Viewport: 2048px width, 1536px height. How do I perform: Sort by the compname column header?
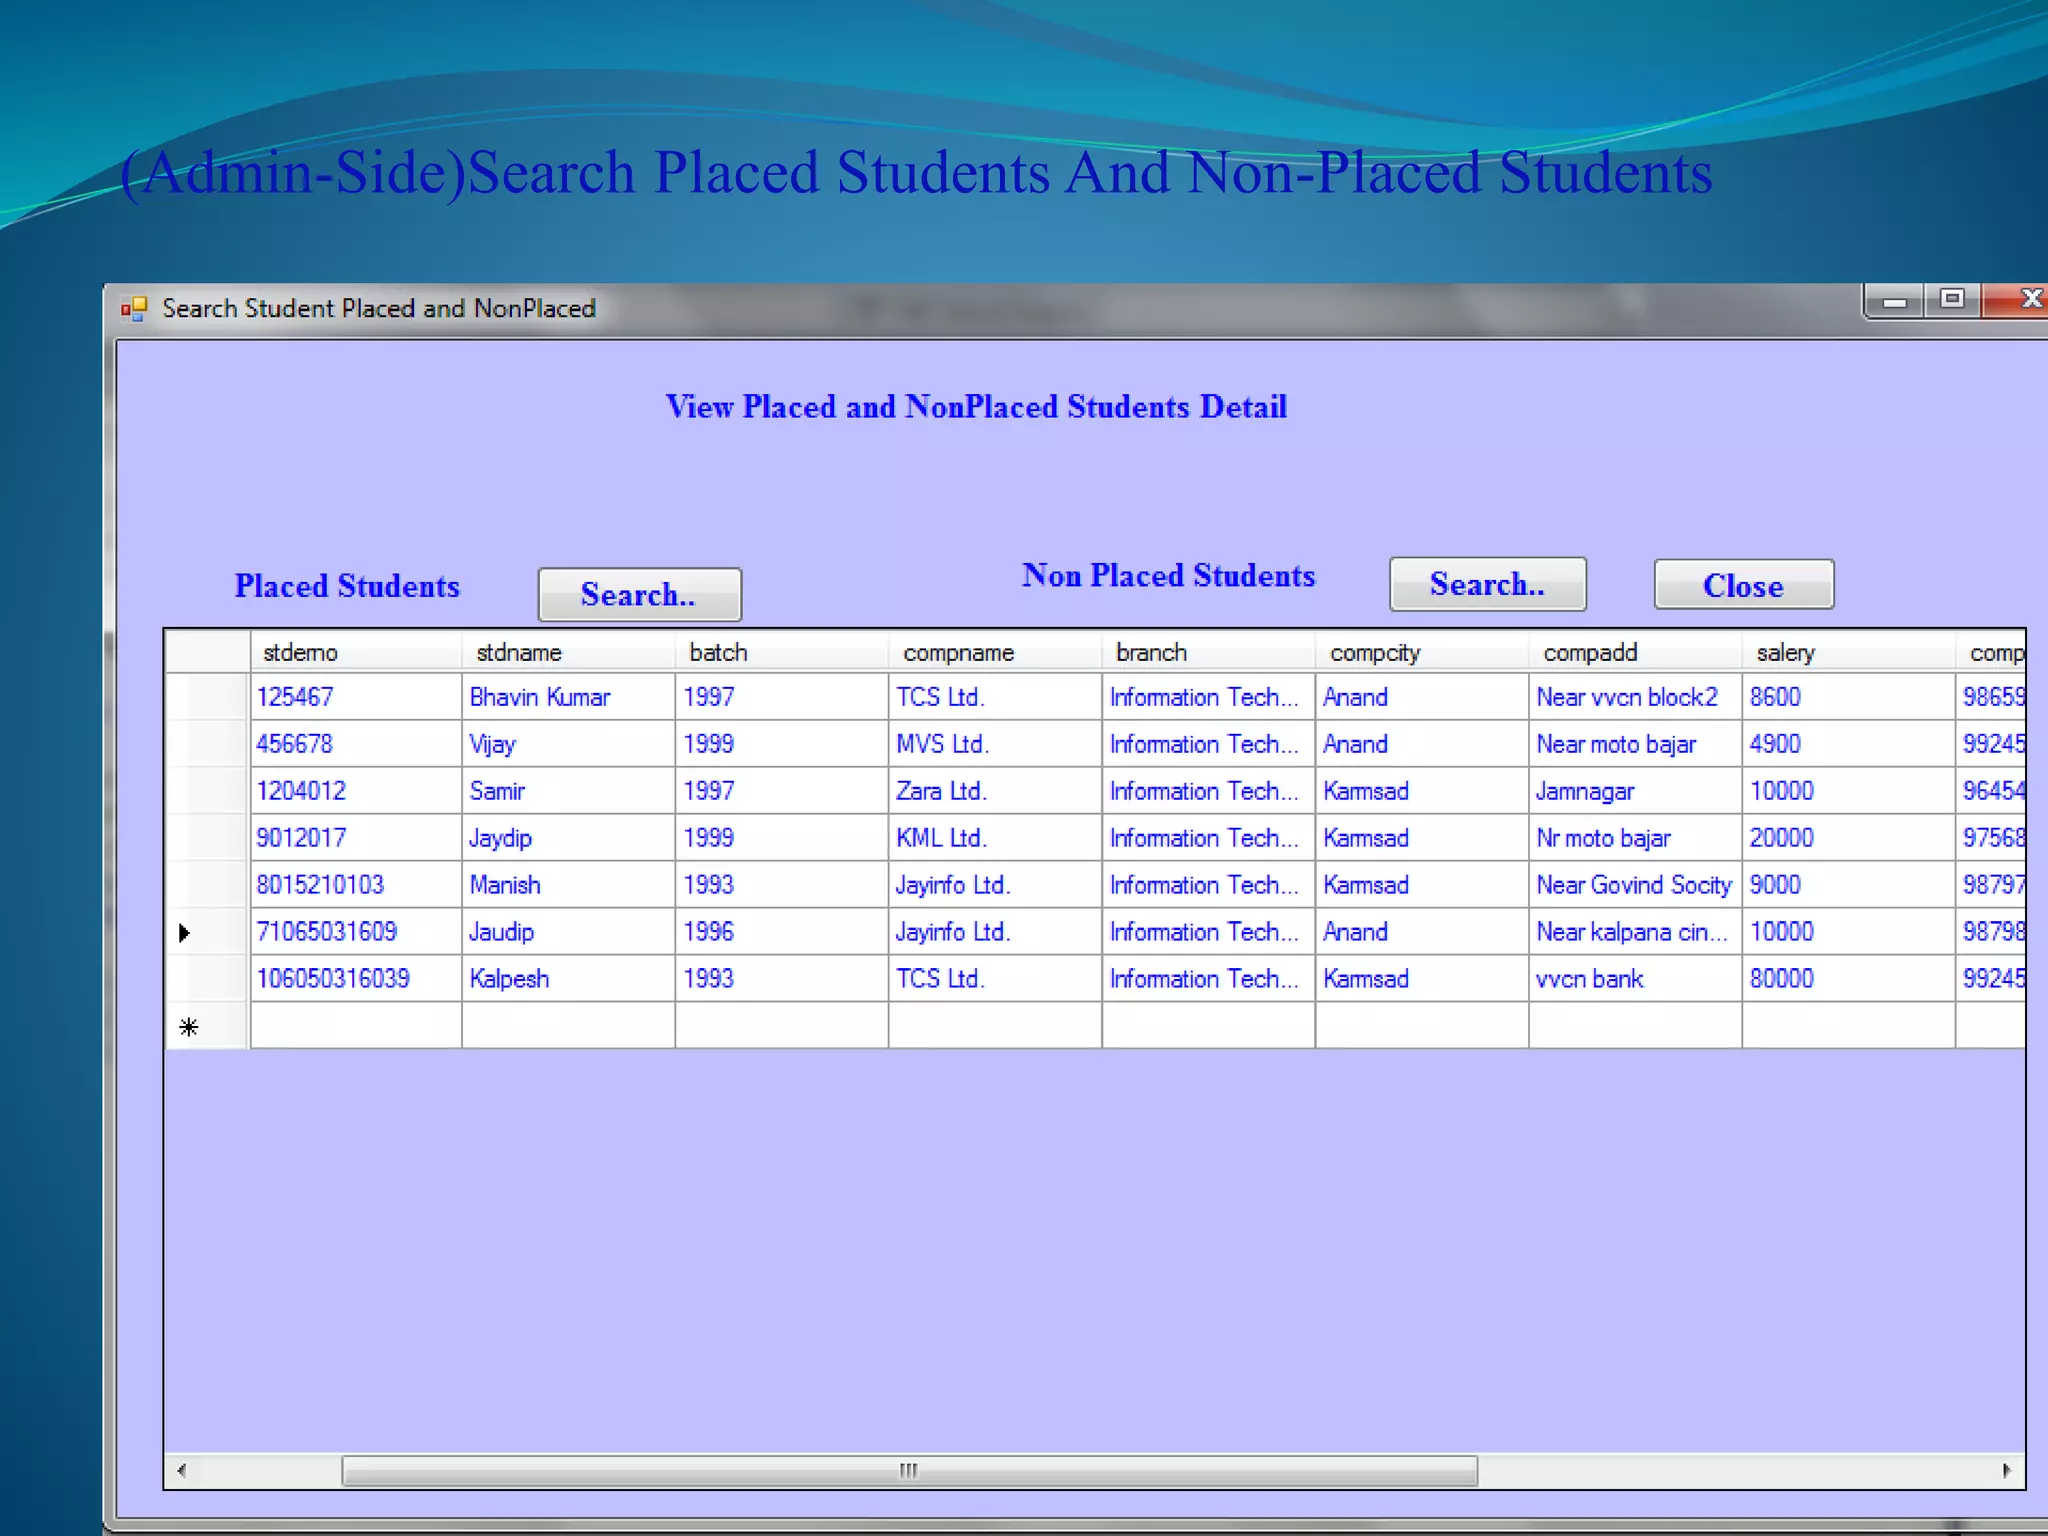click(996, 652)
